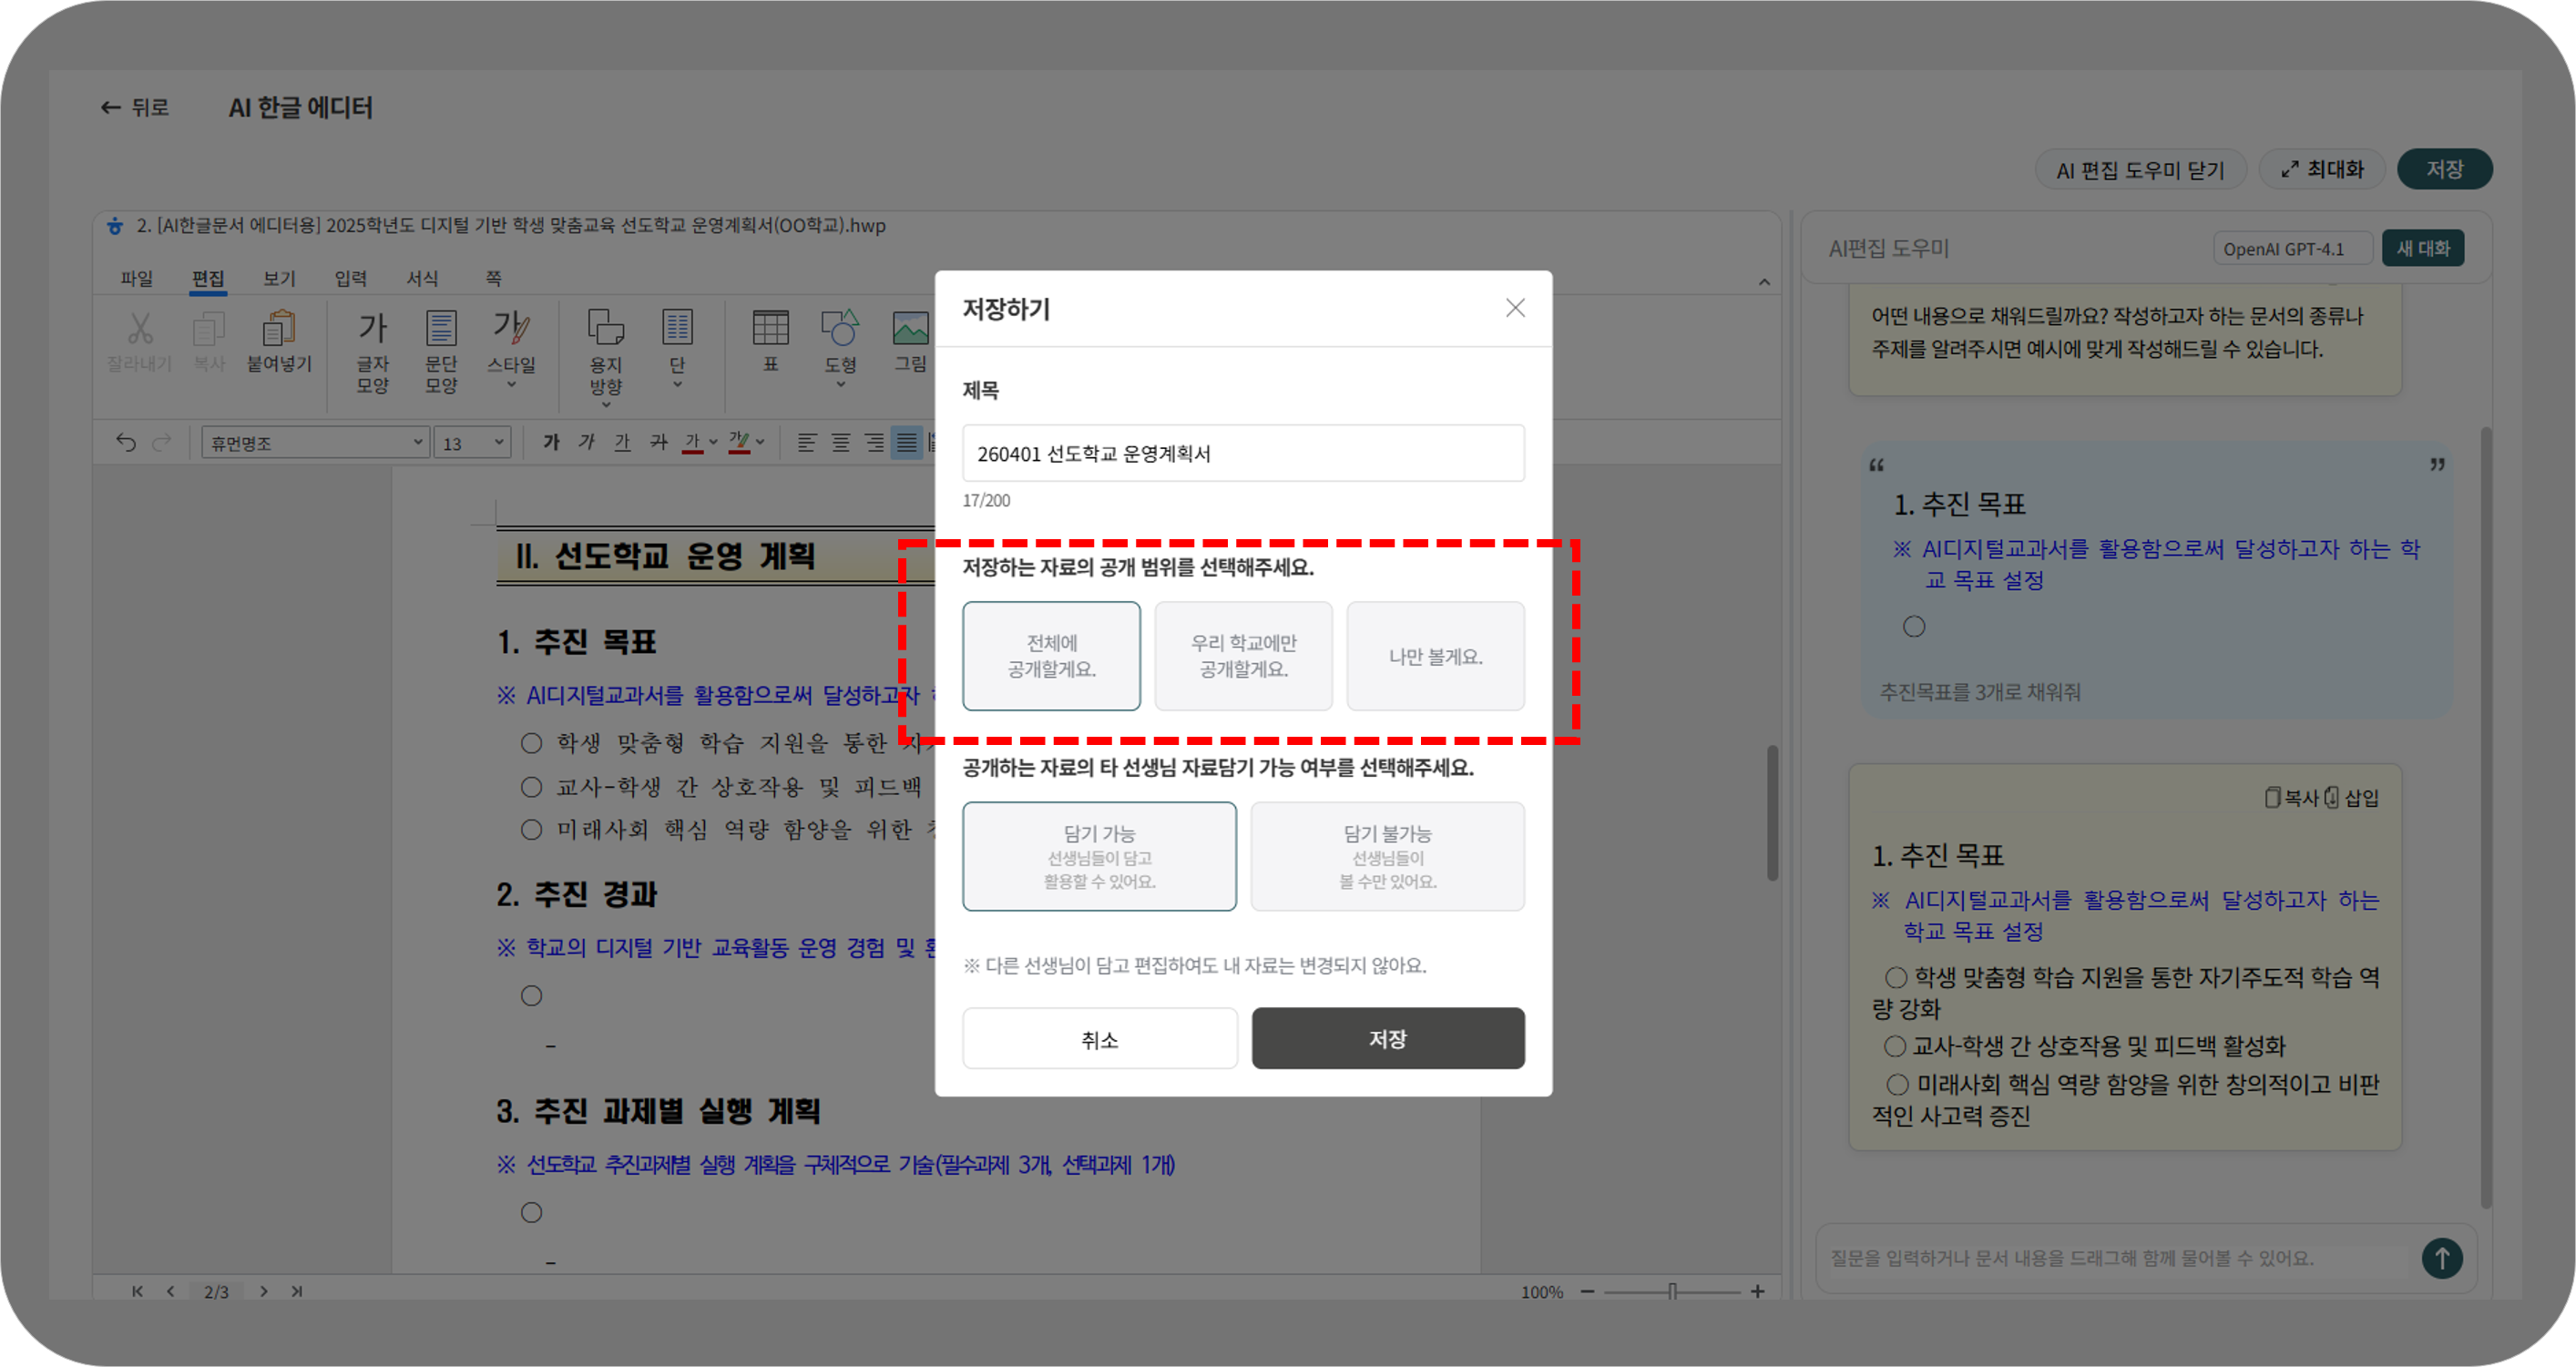Go to next page using the arrow

[264, 1291]
